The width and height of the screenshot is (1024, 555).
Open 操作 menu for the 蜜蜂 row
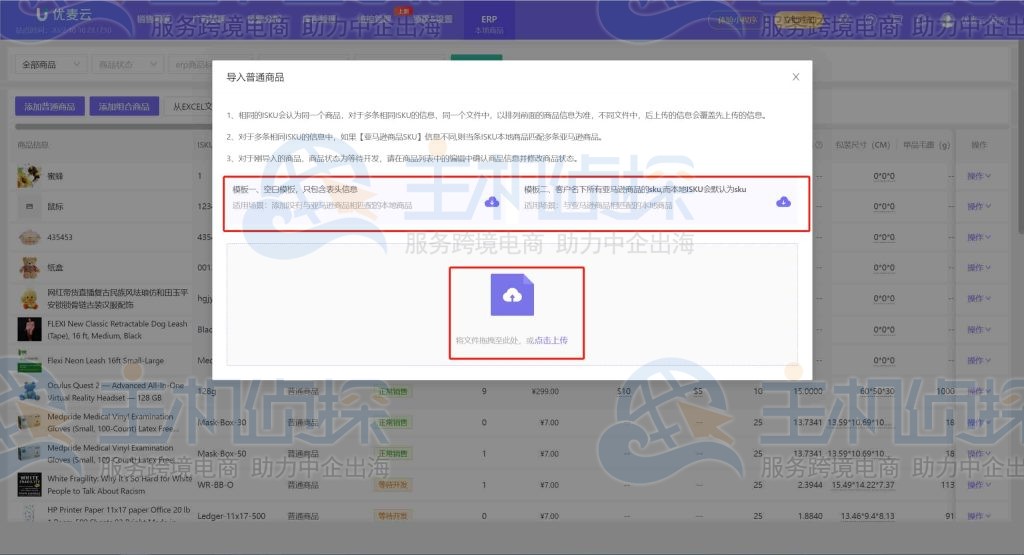tap(978, 176)
